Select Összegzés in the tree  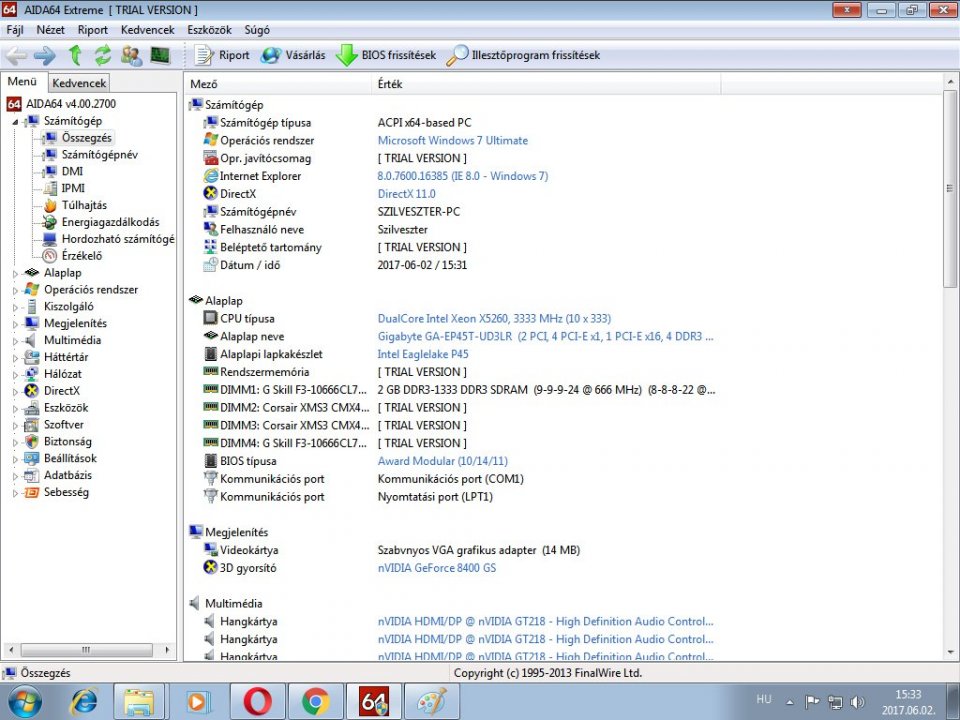(86, 138)
